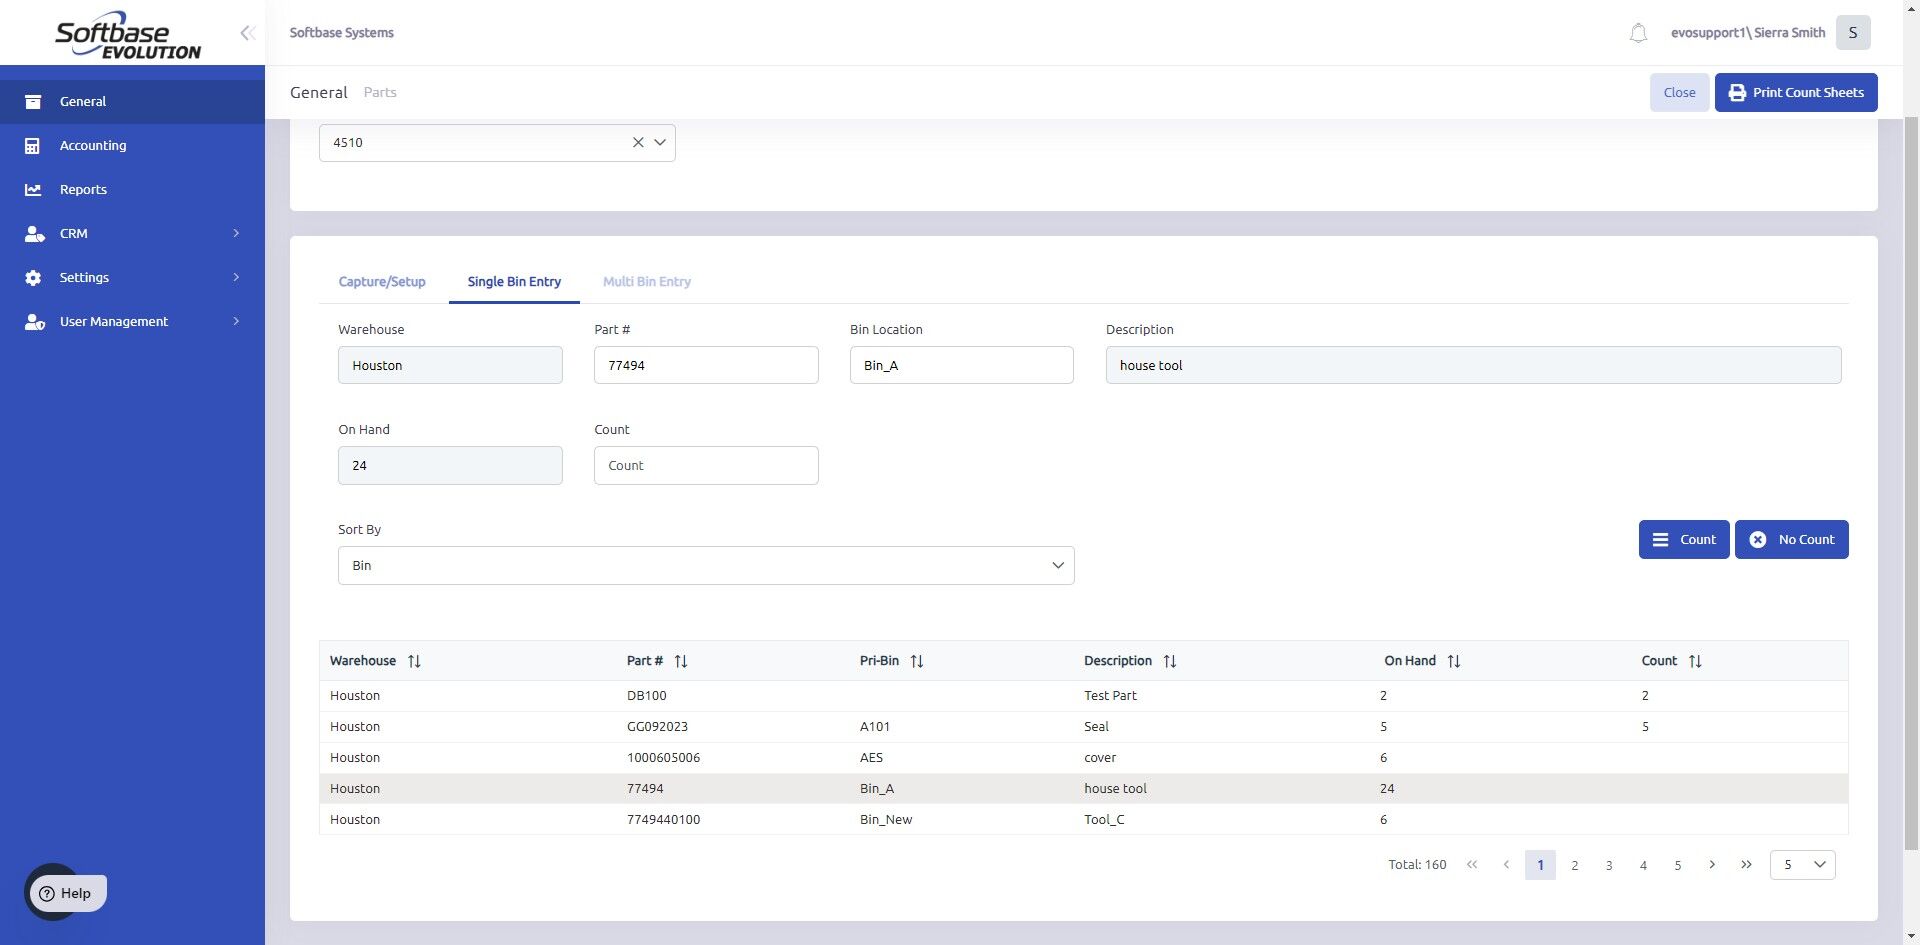Click the Description field containing house tool
Viewport: 1920px width, 945px height.
pyautogui.click(x=1473, y=366)
